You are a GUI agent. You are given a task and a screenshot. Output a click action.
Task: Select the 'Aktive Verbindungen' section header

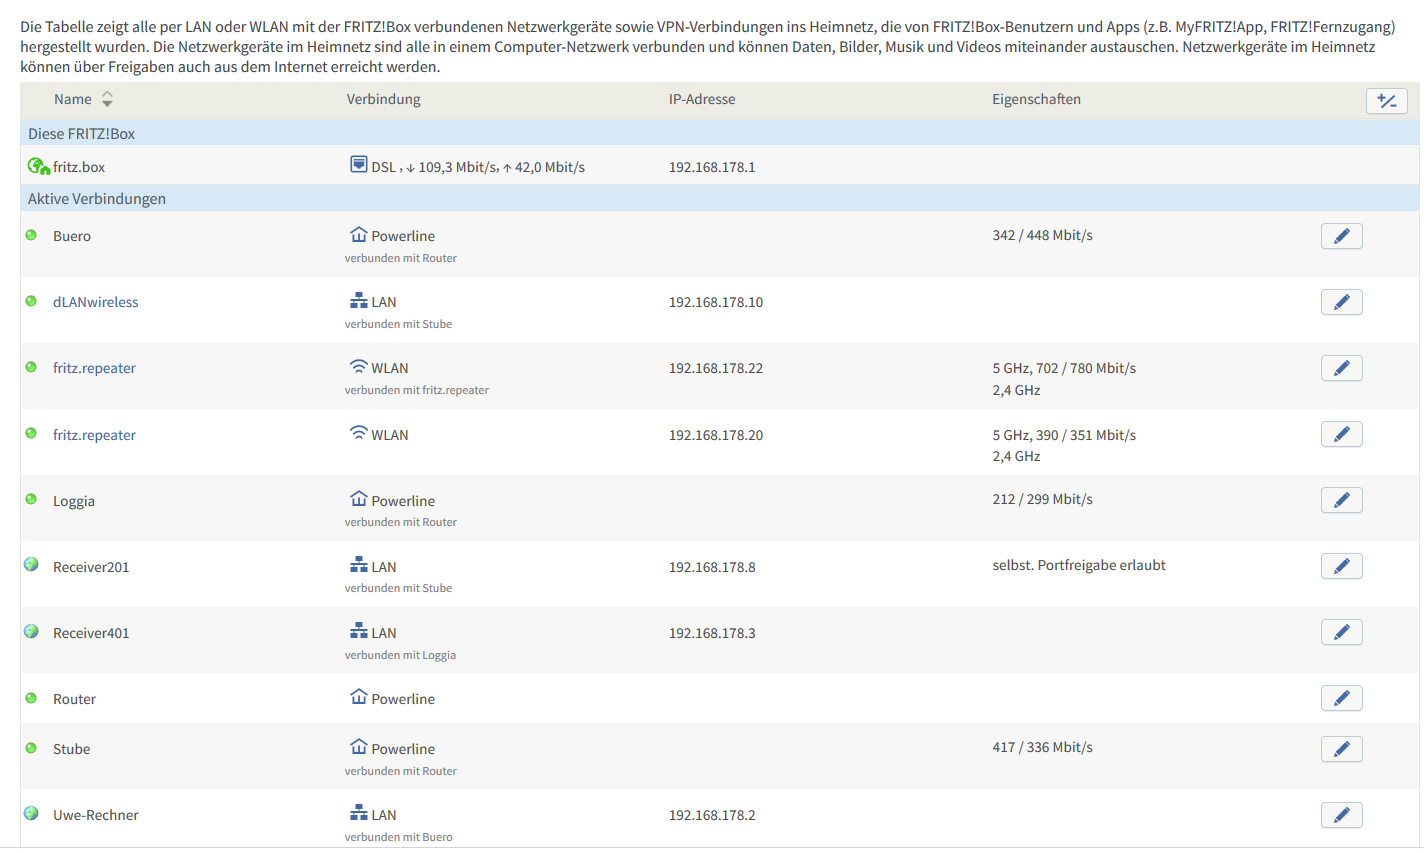coord(97,199)
